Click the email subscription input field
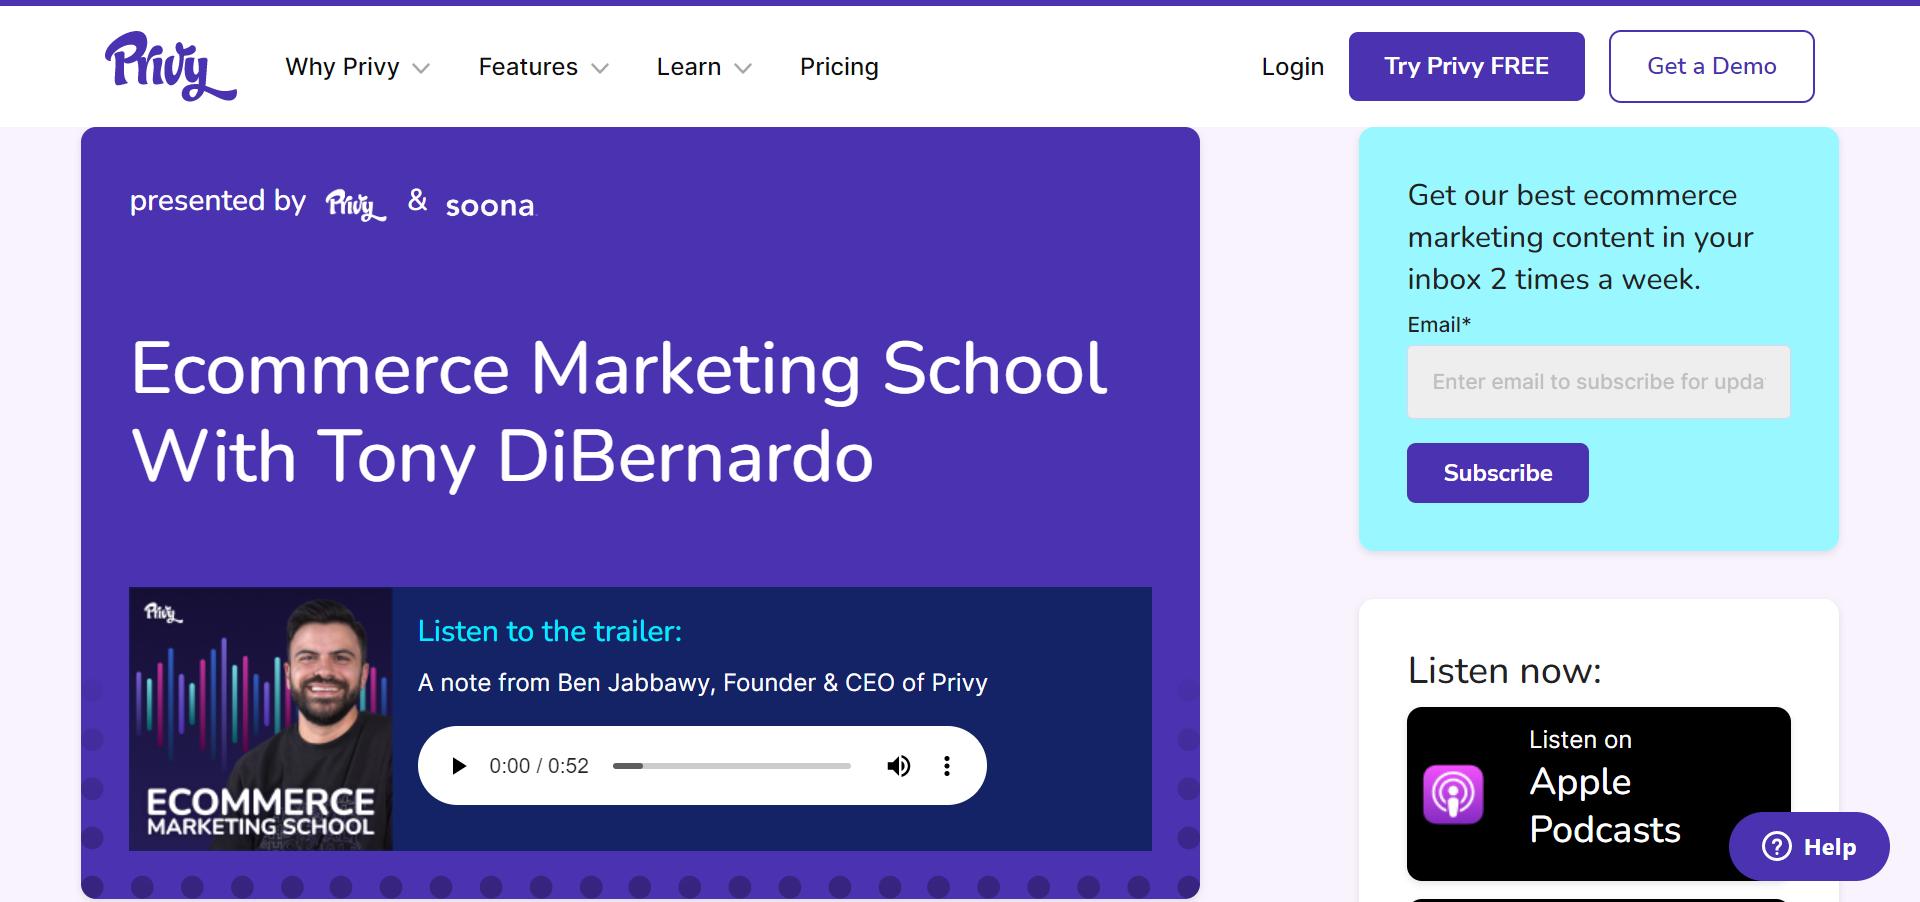This screenshot has height=902, width=1920. 1598,382
